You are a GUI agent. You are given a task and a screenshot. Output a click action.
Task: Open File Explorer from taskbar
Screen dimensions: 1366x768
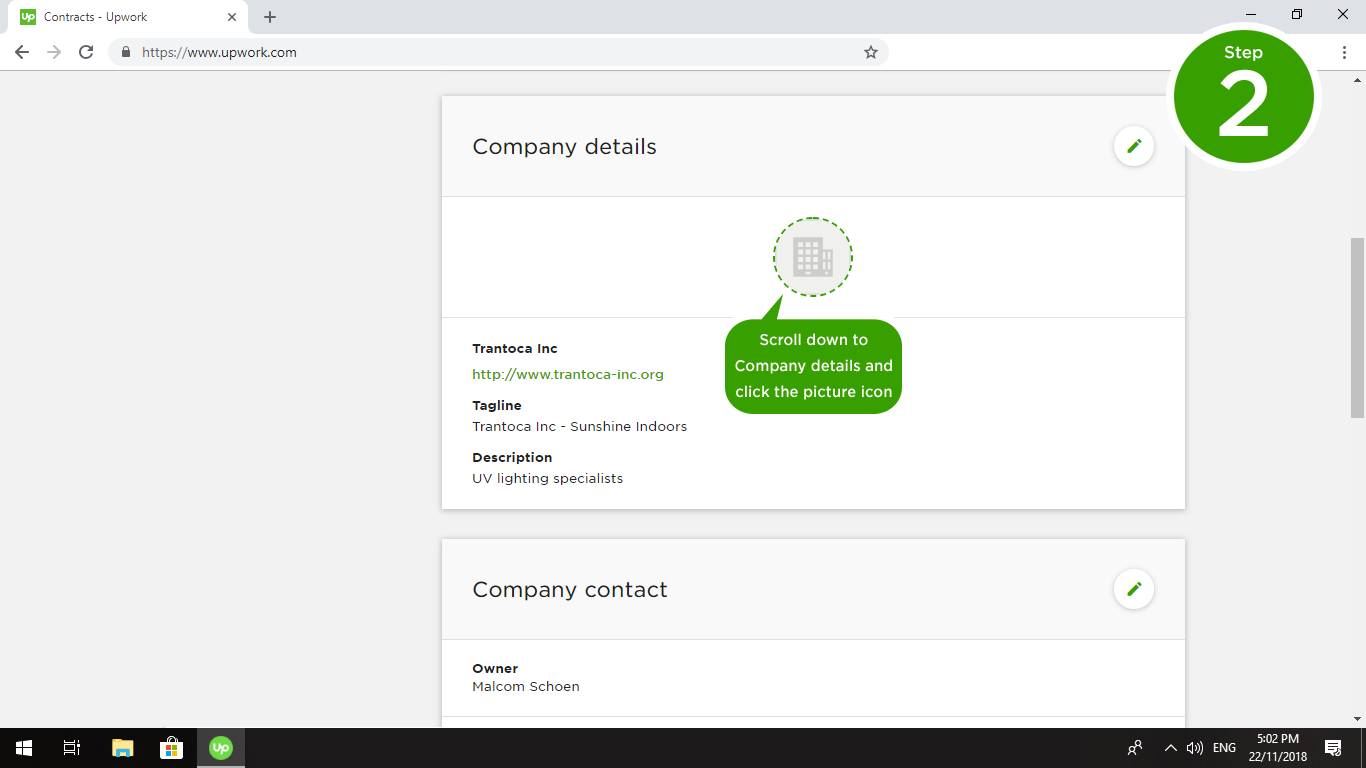click(x=122, y=747)
